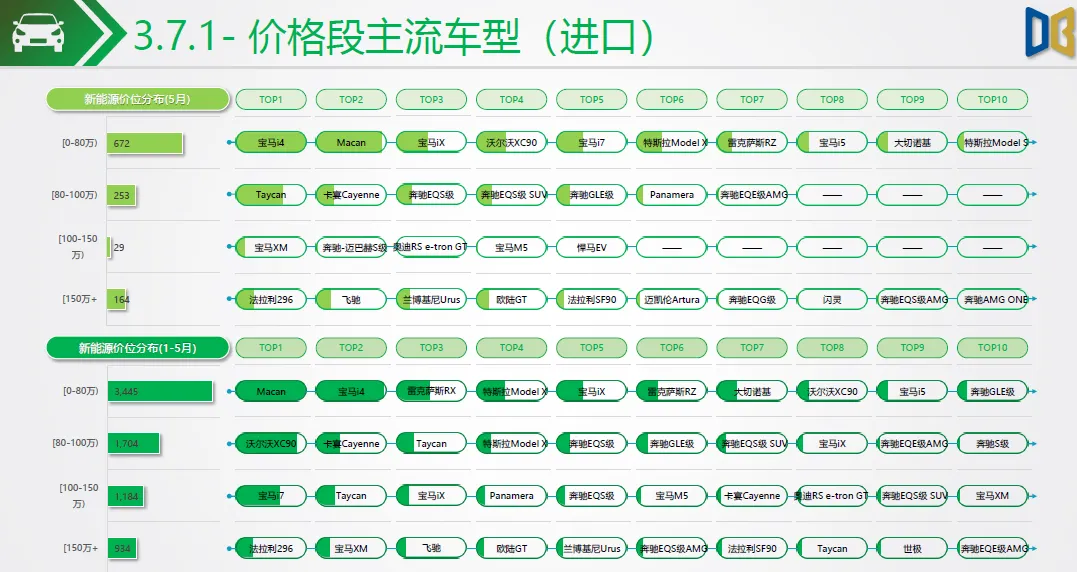Screen dimensions: 1077x572
Task: Click the 闪灵 pill
Action: (832, 299)
